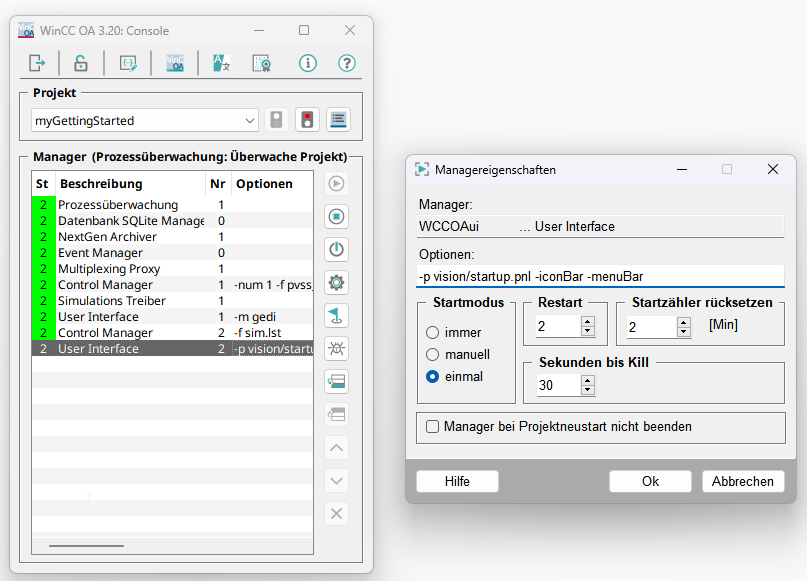The image size is (807, 581).
Task: Increase the Sekunden bis Kill value
Action: coord(587,380)
